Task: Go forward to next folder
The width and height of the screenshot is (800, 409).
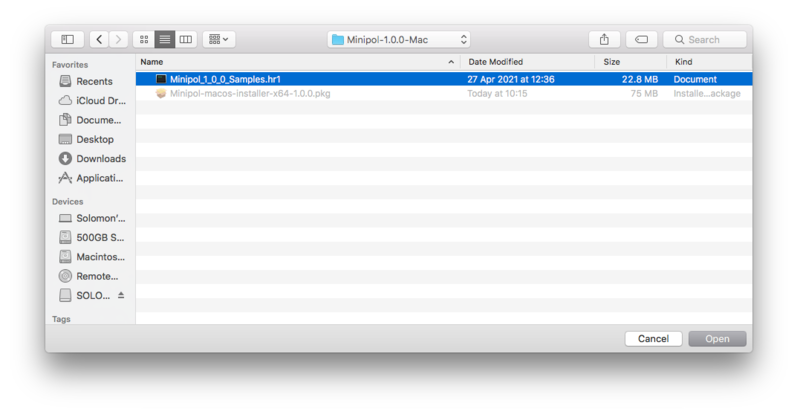Action: [x=118, y=39]
